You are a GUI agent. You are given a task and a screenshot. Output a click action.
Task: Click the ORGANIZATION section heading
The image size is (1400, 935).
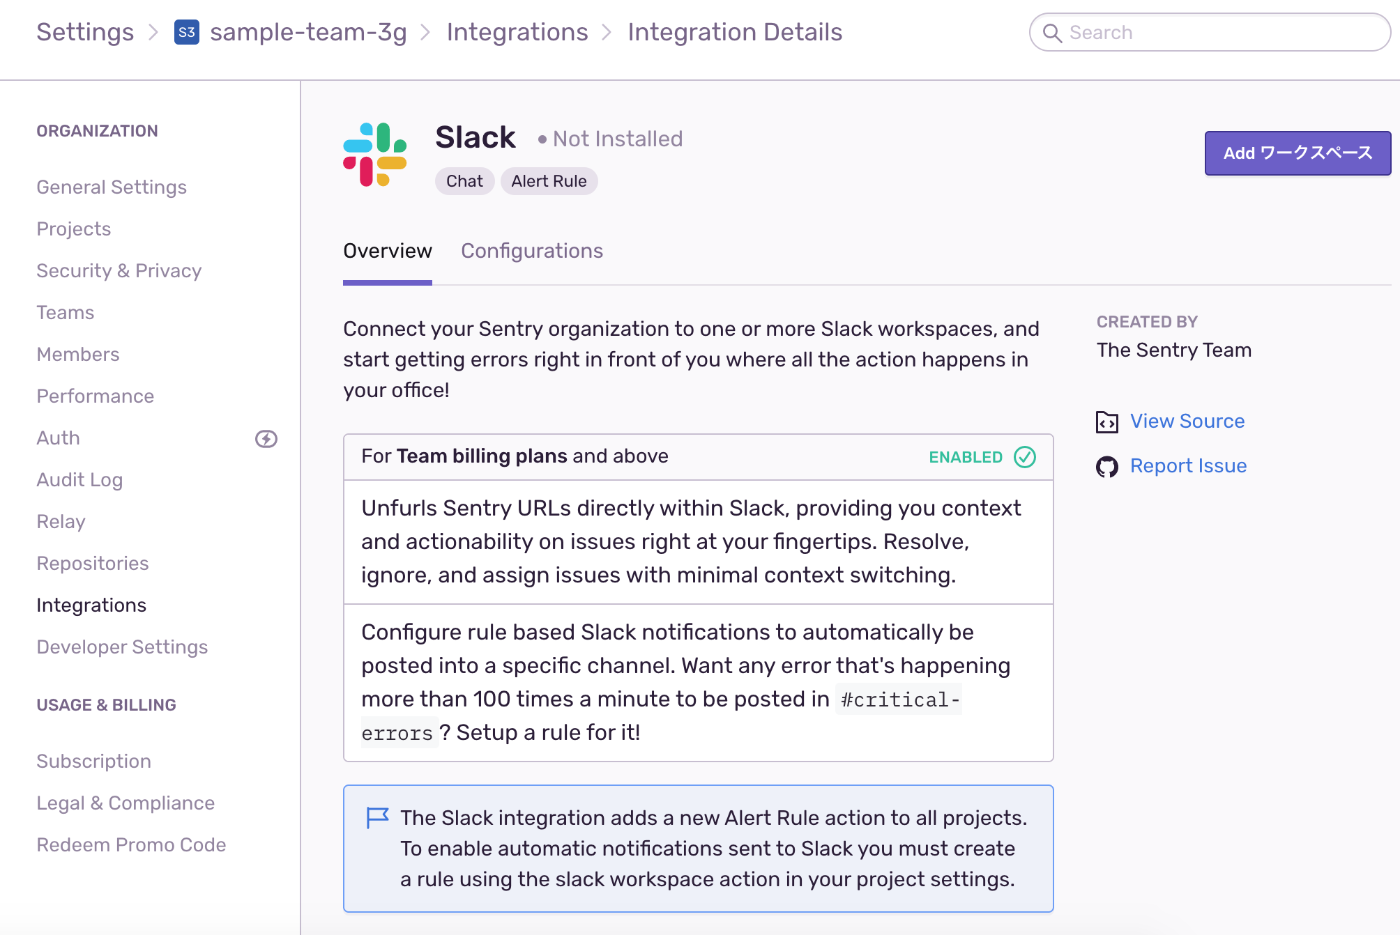click(97, 131)
